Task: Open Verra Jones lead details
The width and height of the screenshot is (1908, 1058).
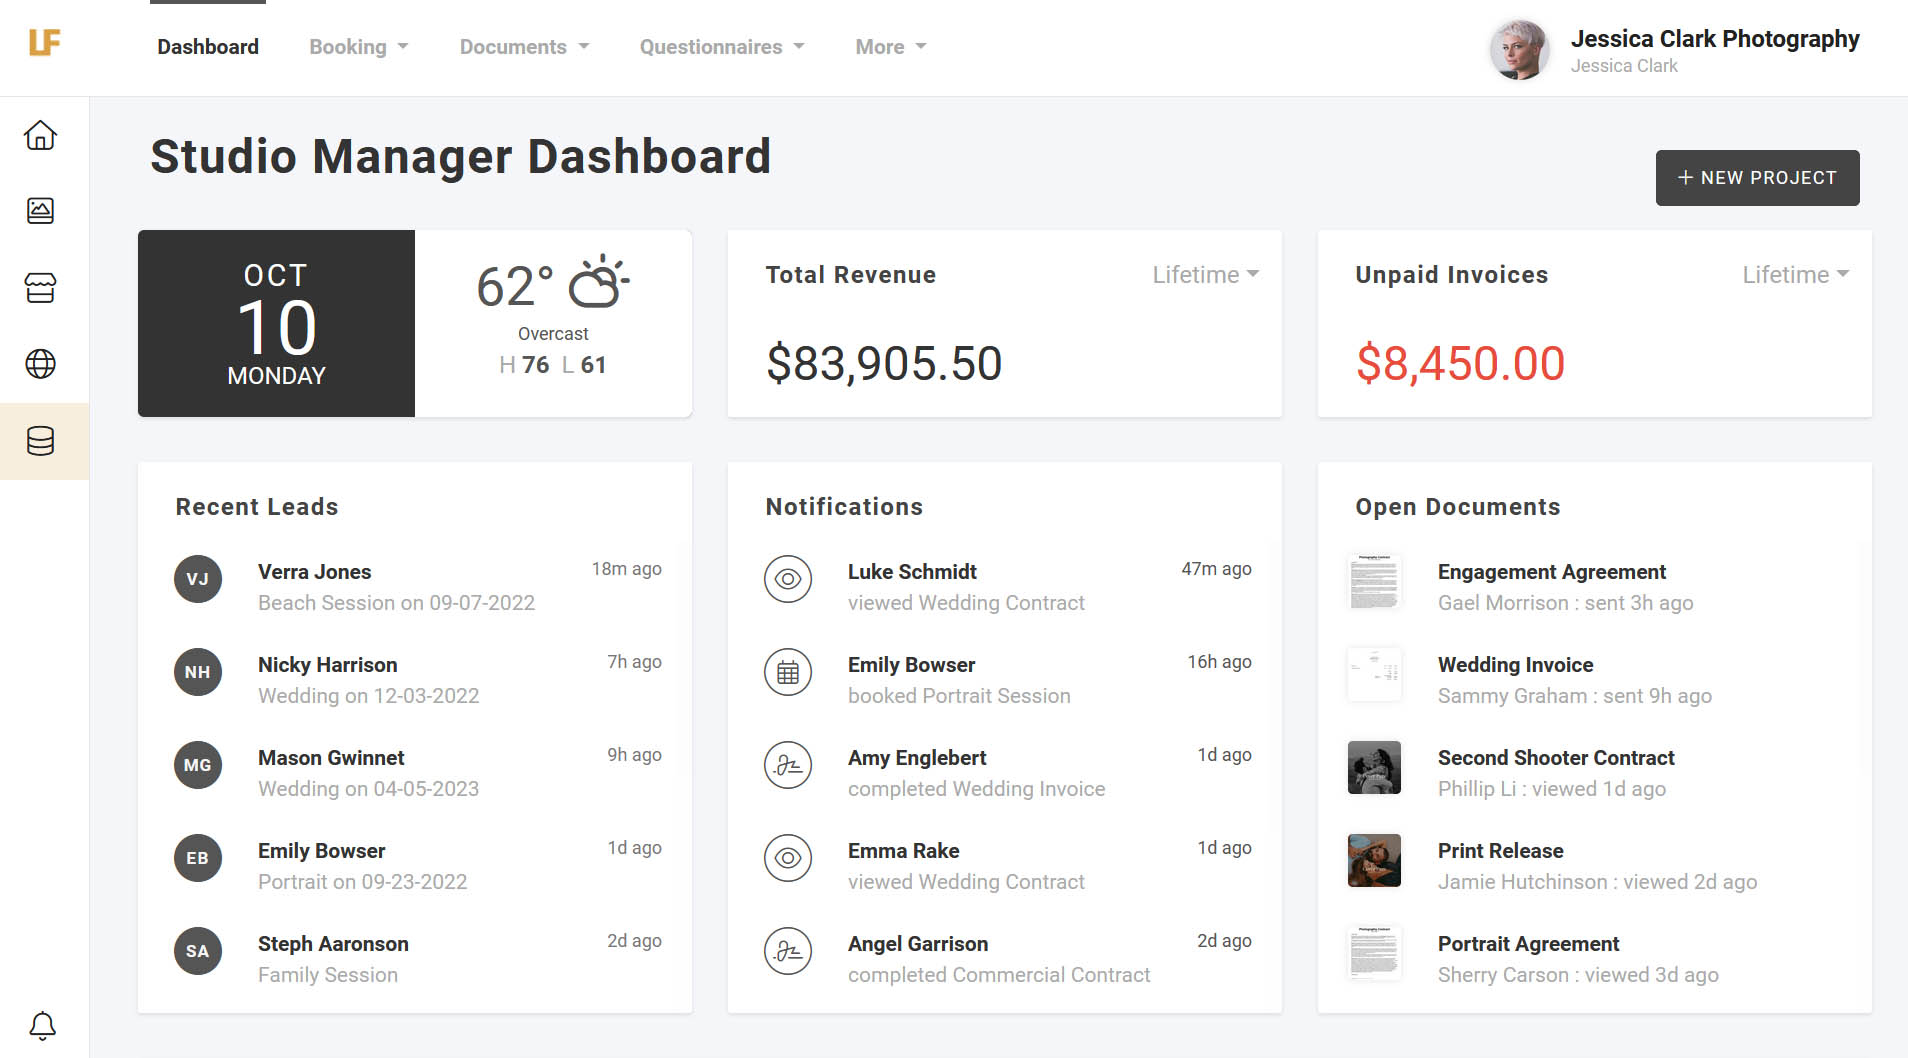Action: point(314,572)
